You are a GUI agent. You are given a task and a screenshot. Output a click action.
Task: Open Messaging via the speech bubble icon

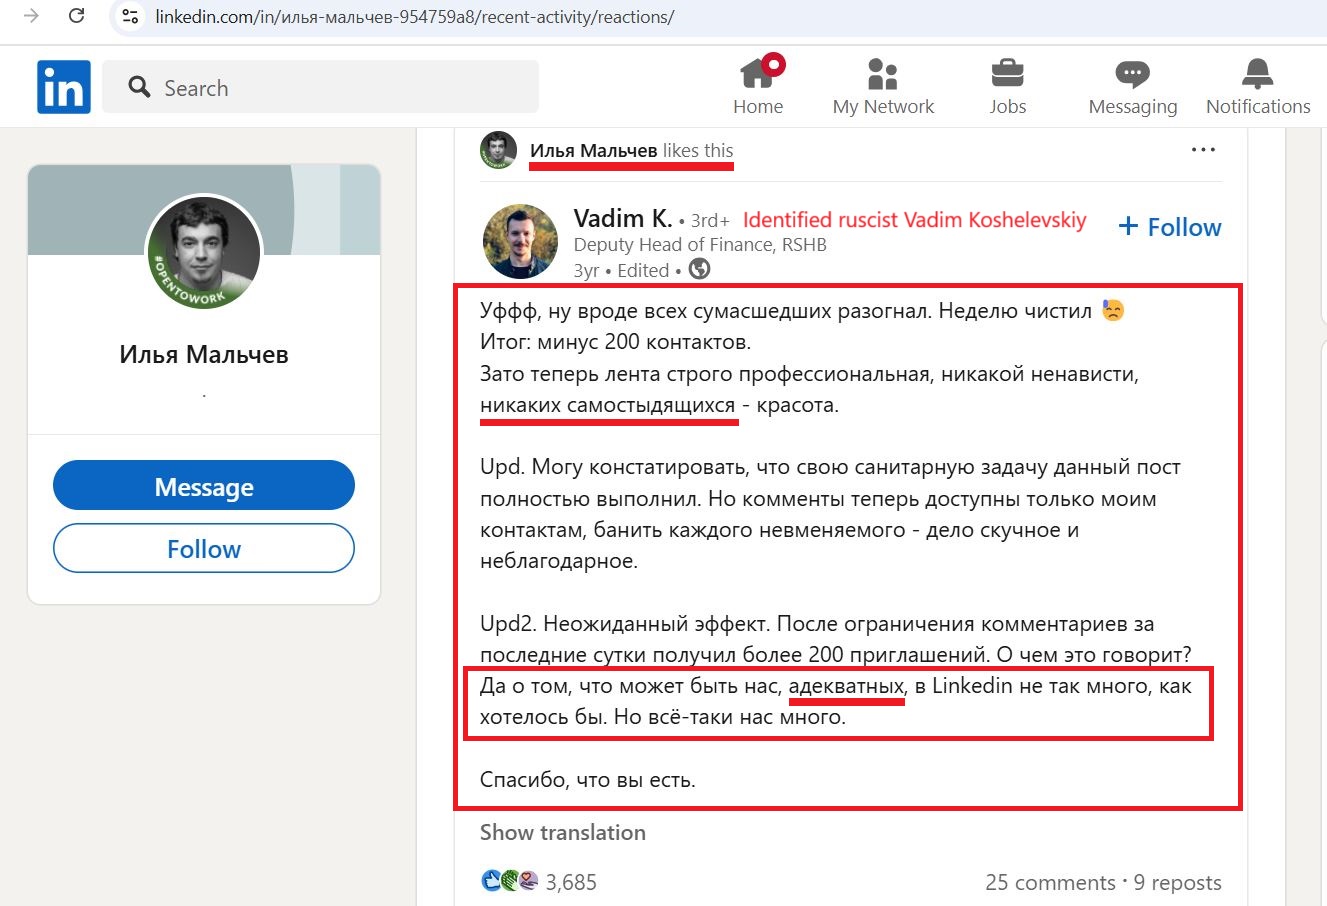click(x=1132, y=72)
